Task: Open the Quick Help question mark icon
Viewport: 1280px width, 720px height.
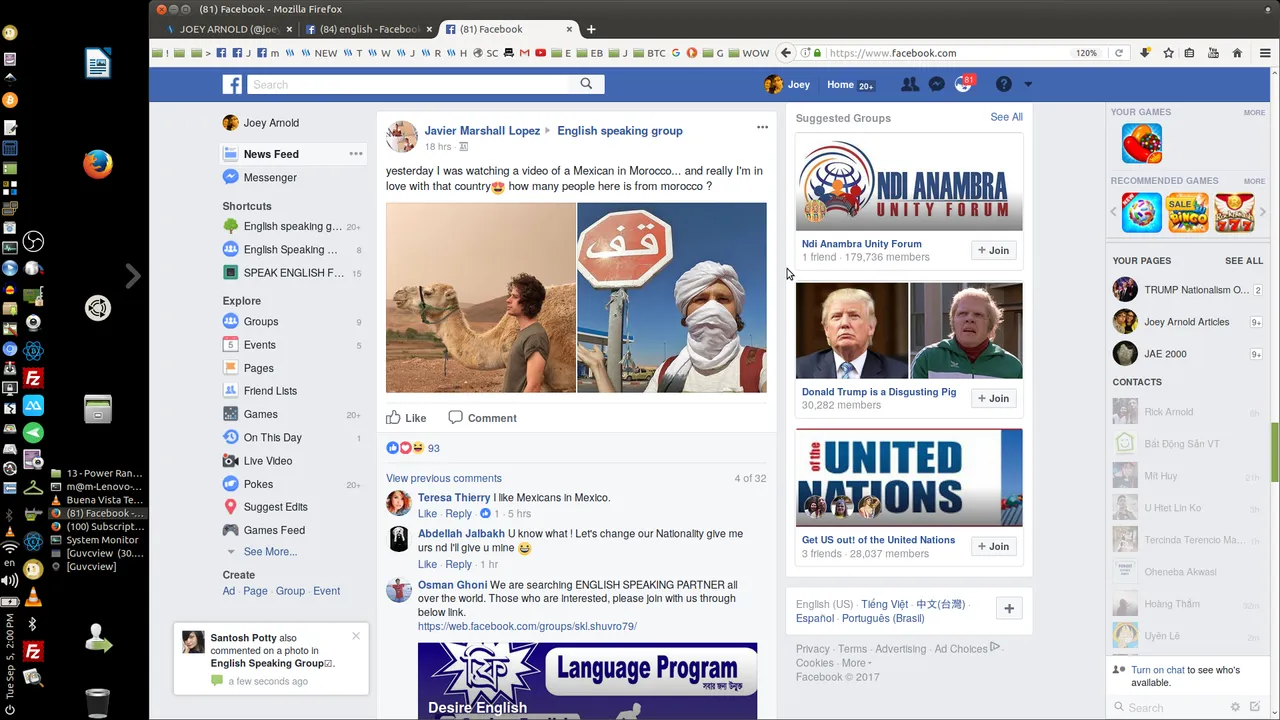Action: pyautogui.click(x=1003, y=85)
